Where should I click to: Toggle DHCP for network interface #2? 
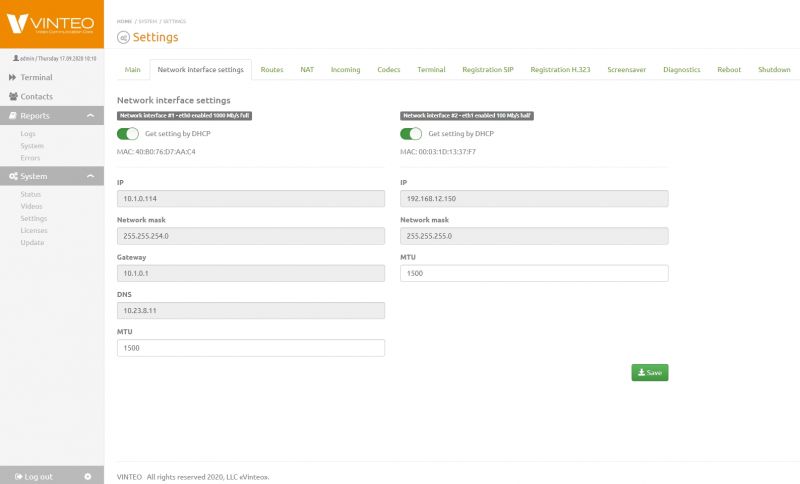click(x=411, y=134)
